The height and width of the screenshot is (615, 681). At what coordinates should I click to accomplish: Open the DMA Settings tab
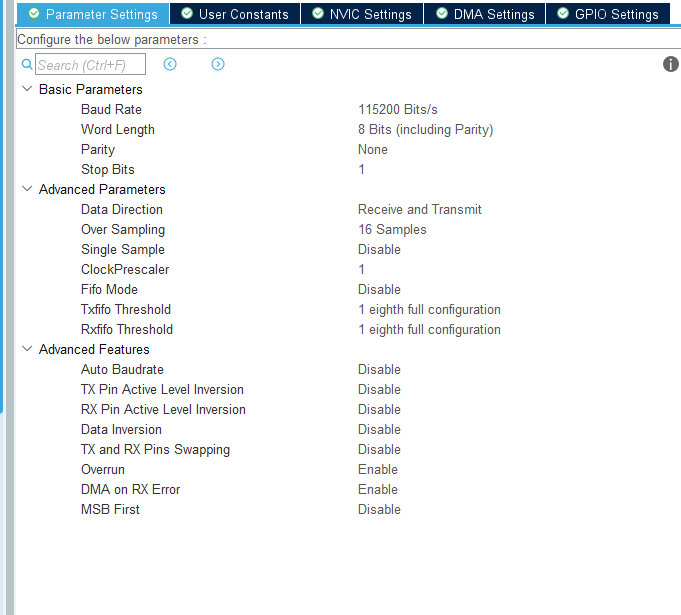(485, 14)
